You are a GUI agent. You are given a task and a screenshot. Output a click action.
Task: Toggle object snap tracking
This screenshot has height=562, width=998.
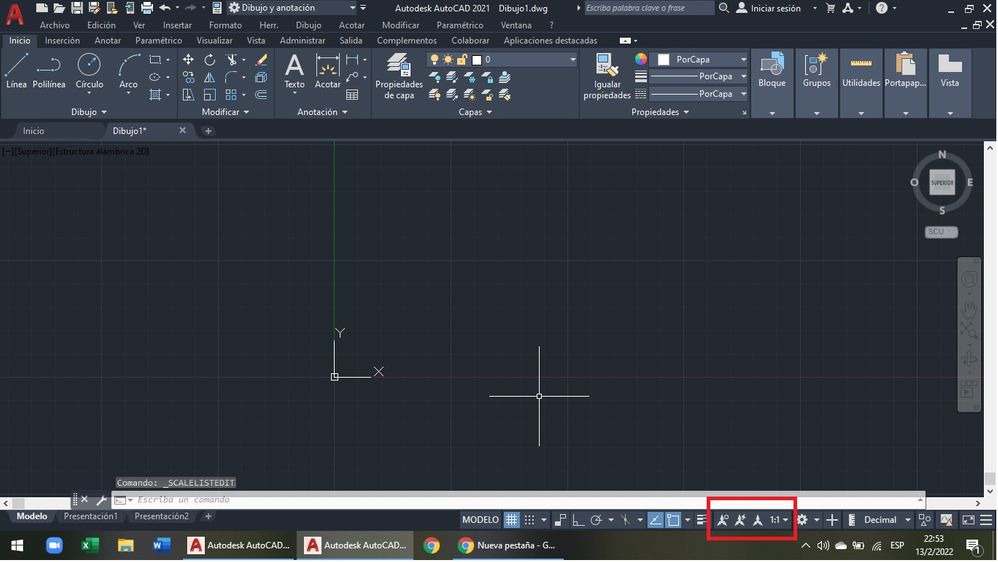[x=655, y=520]
